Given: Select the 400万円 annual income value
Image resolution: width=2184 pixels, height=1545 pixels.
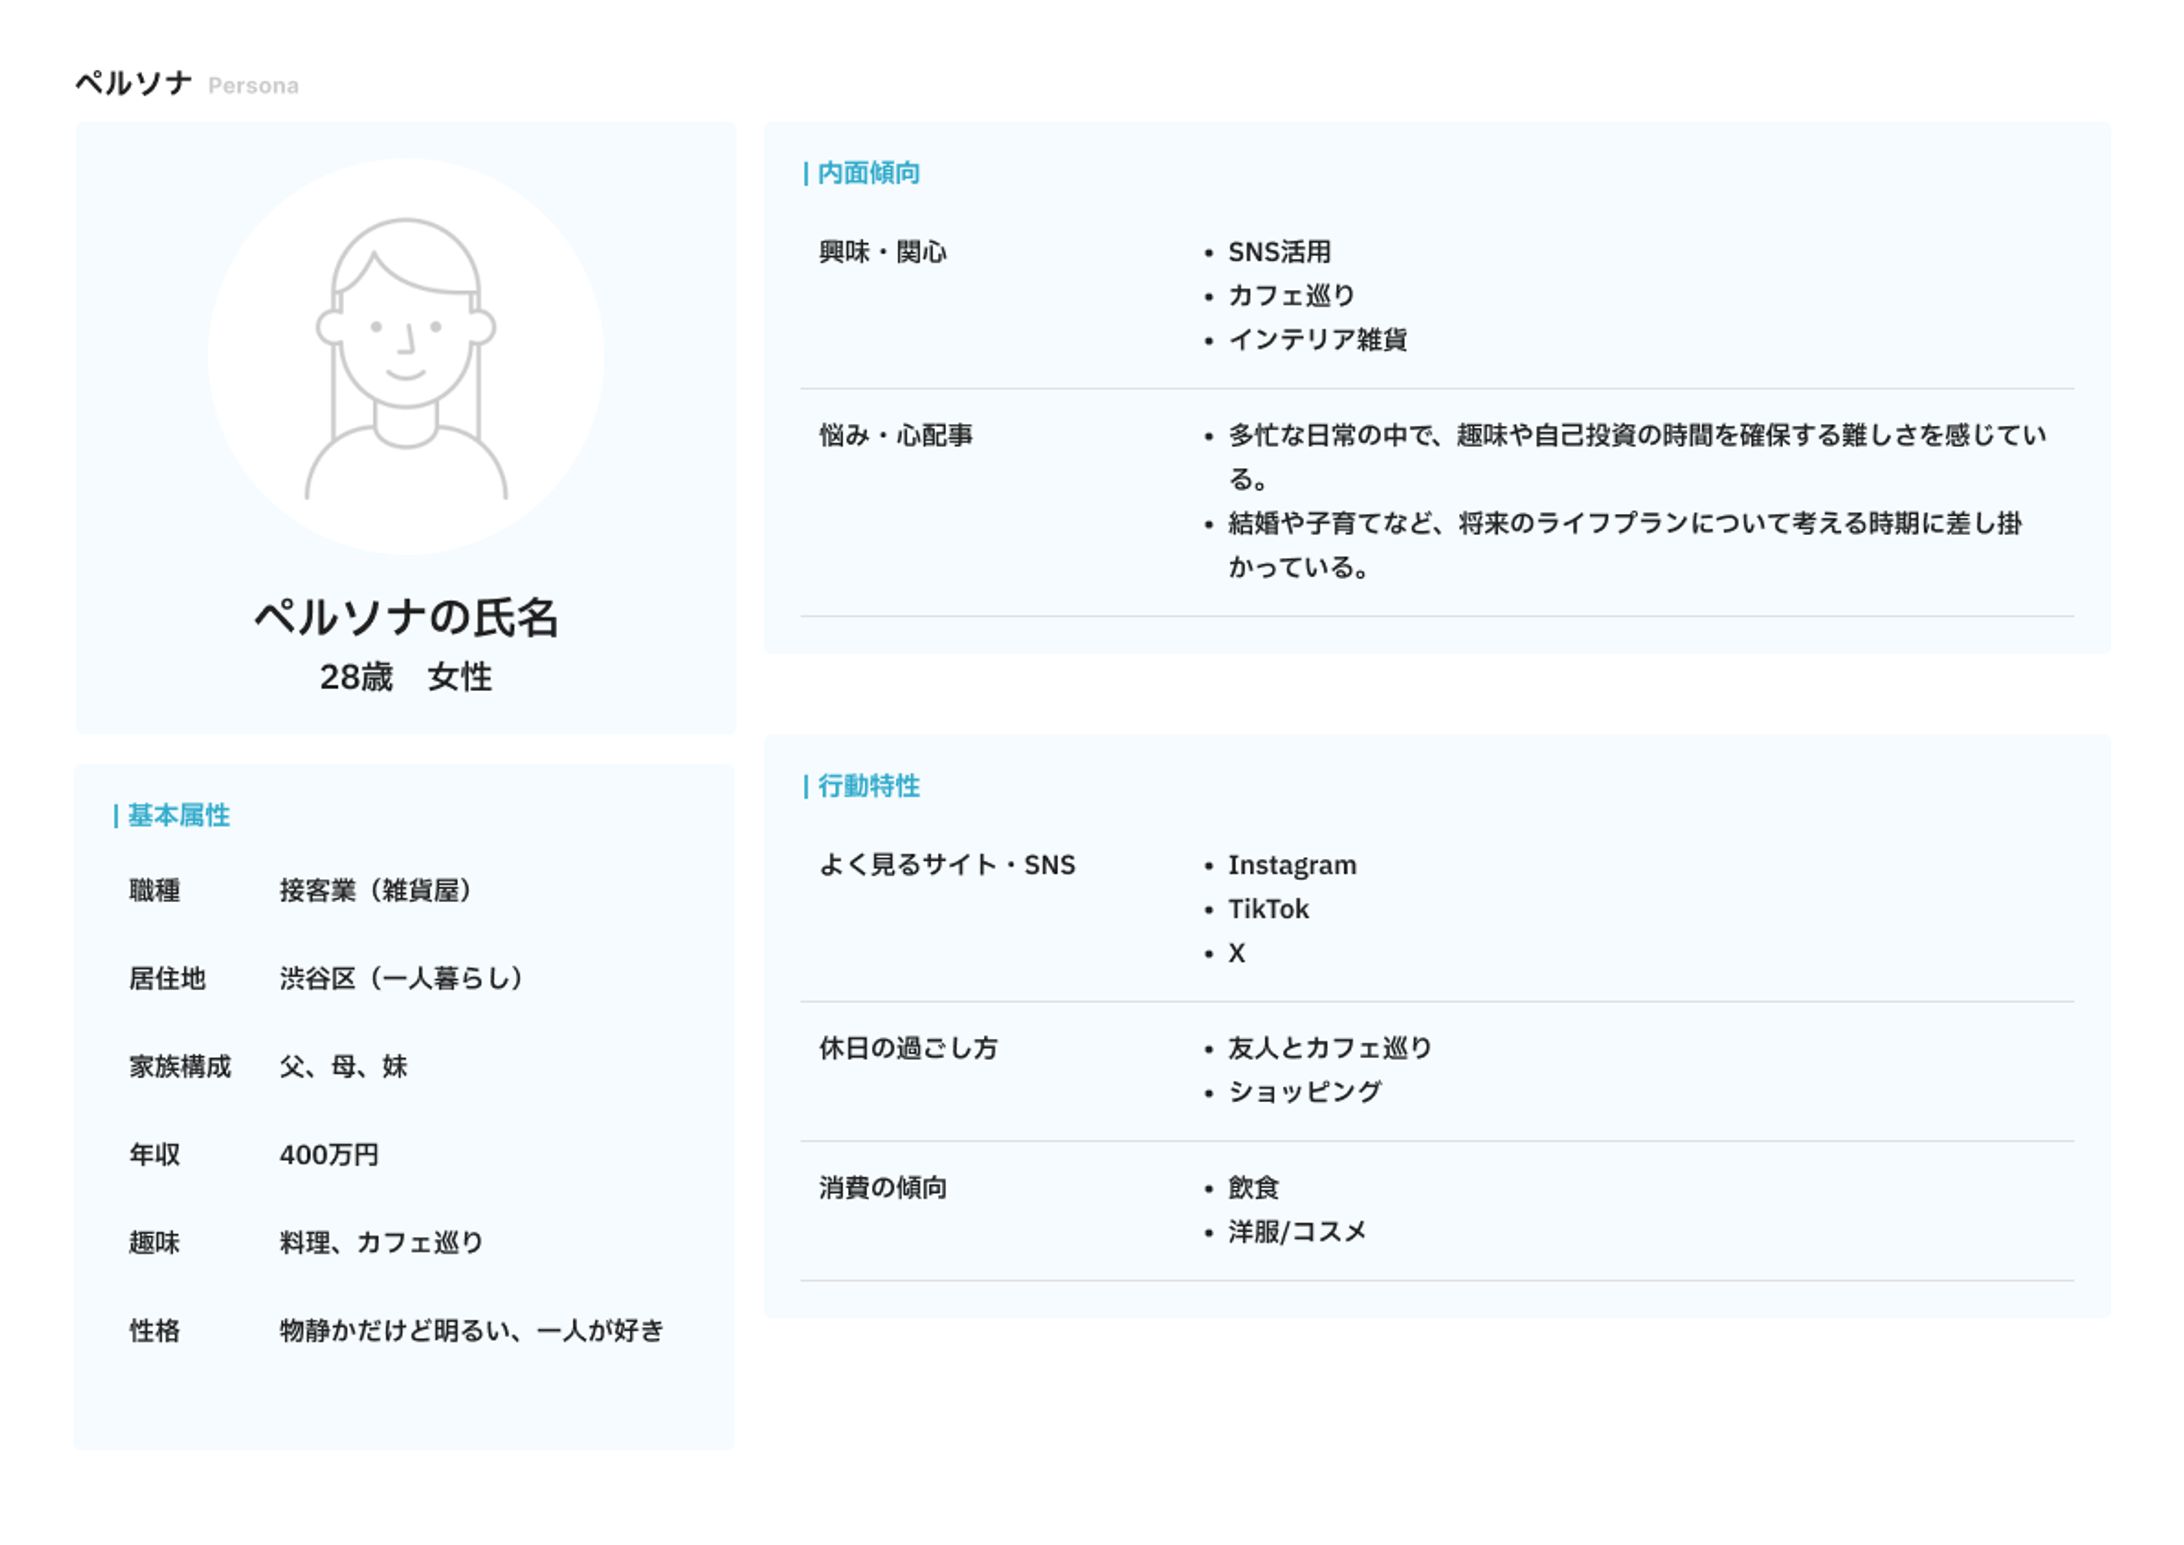Looking at the screenshot, I should coord(329,1155).
